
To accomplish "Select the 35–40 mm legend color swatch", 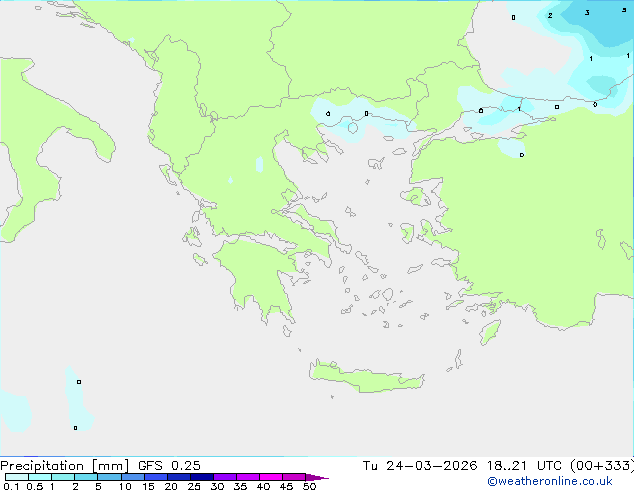I will point(248,477).
